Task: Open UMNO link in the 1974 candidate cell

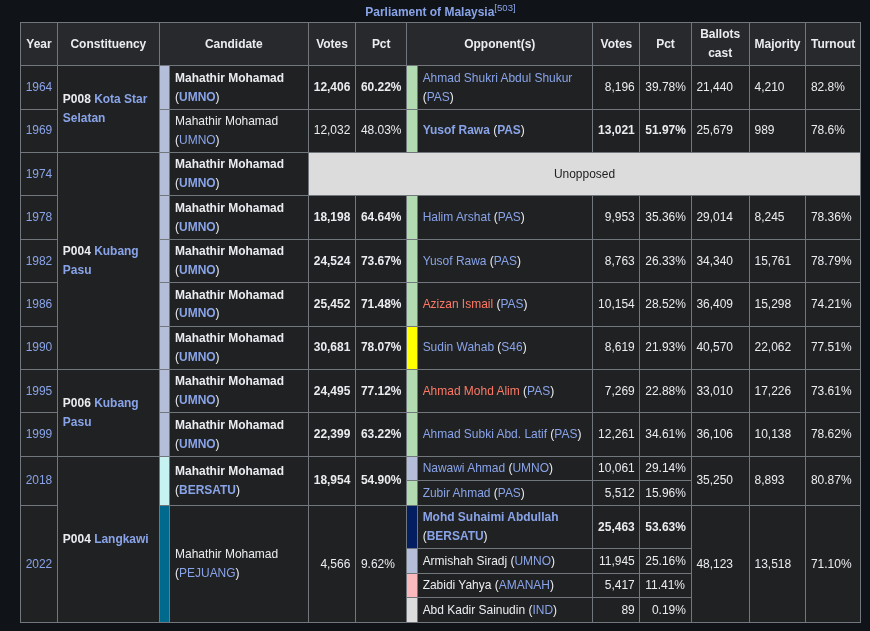Action: (x=197, y=183)
